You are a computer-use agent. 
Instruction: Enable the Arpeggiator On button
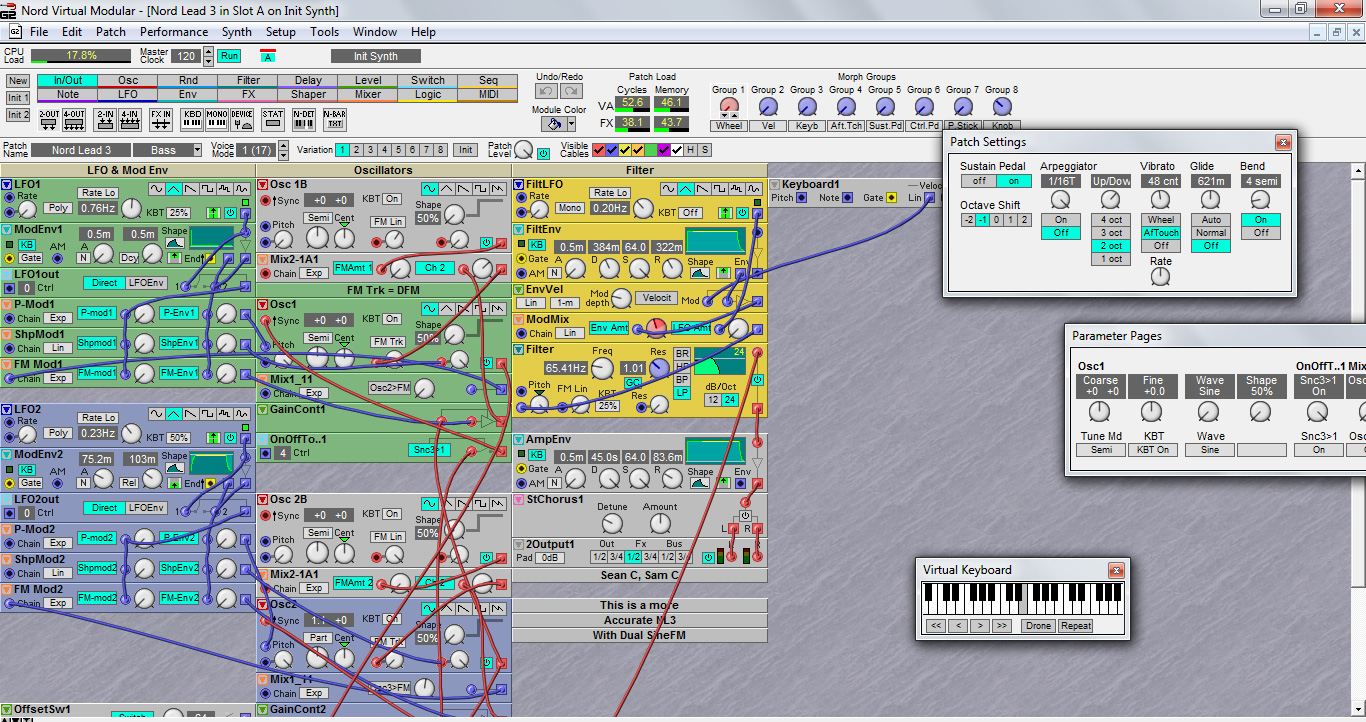pos(1060,219)
